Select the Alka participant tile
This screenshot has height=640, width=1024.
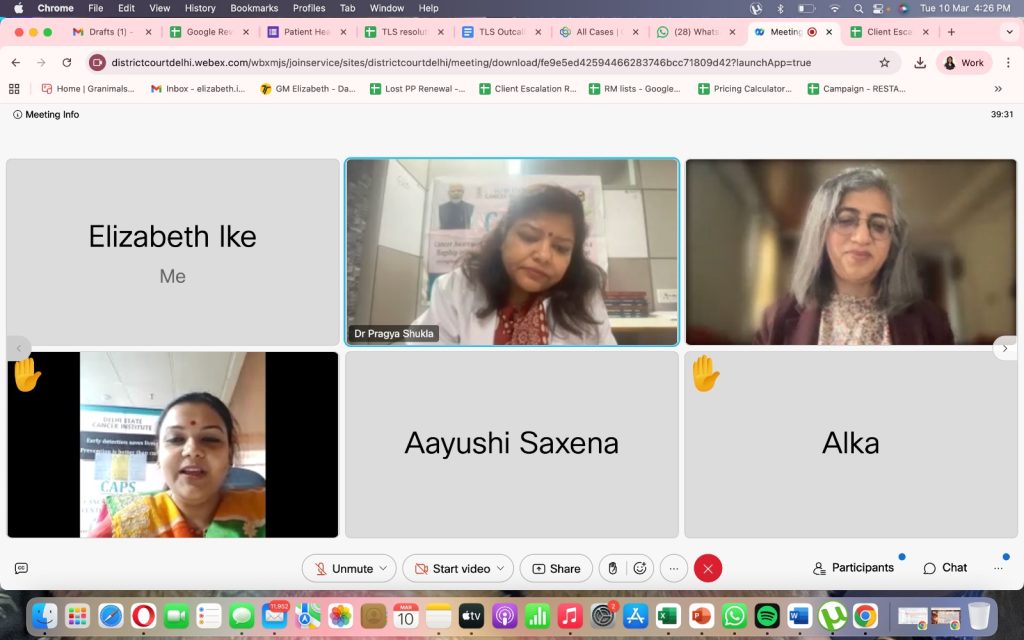tap(851, 444)
